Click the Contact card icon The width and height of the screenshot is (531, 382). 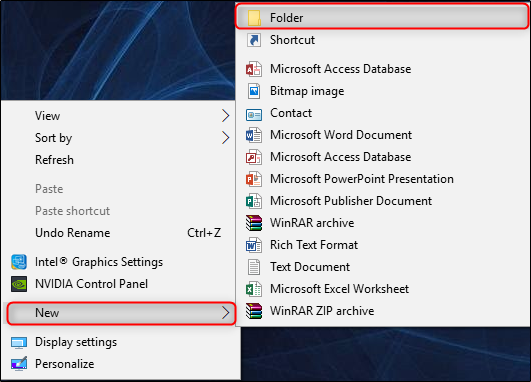(x=254, y=115)
